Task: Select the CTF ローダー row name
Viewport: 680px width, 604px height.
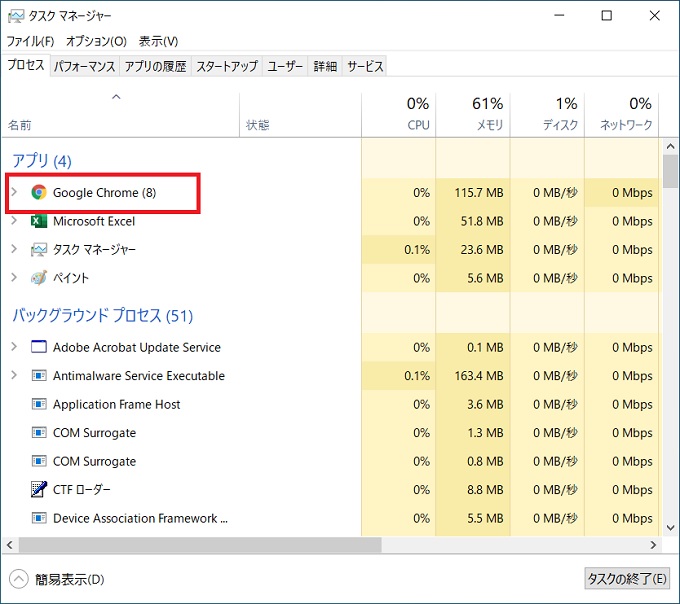Action: 82,490
